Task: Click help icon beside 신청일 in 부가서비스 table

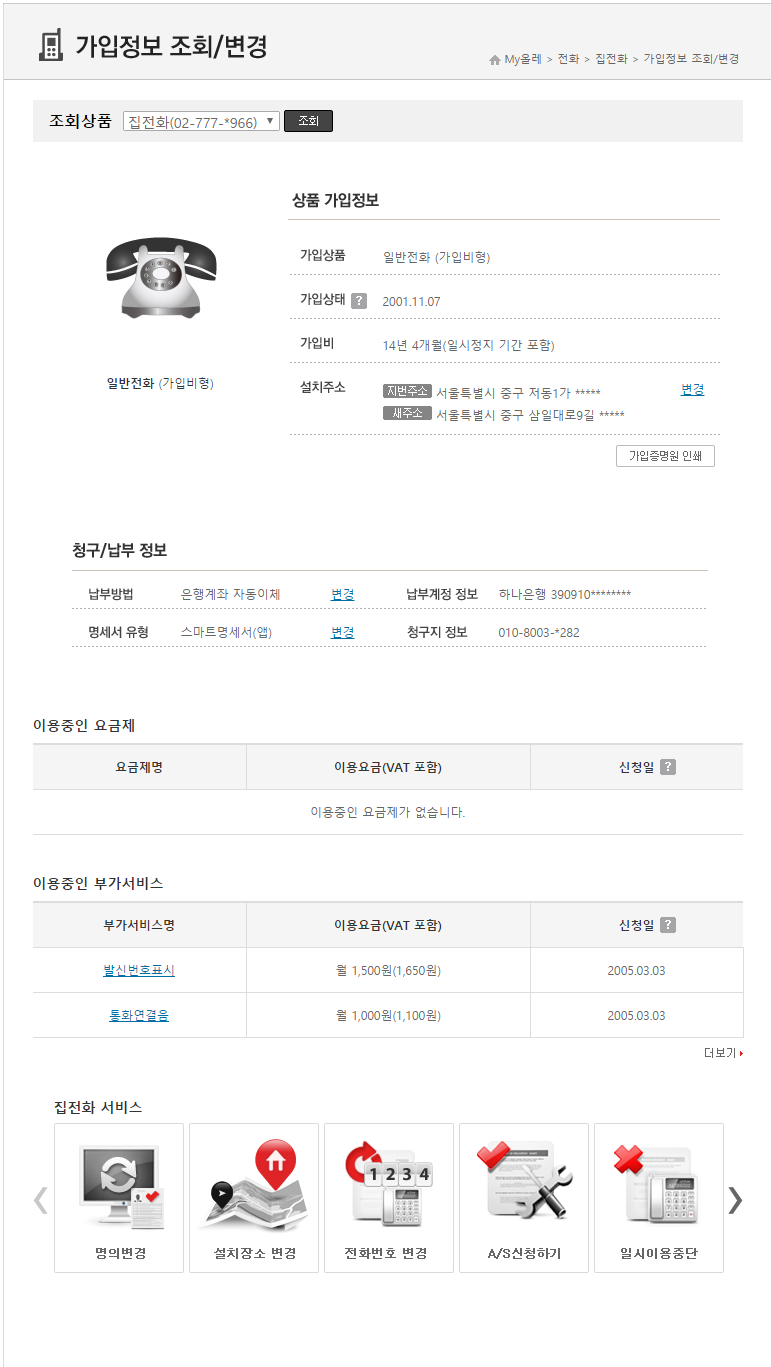Action: pyautogui.click(x=668, y=925)
